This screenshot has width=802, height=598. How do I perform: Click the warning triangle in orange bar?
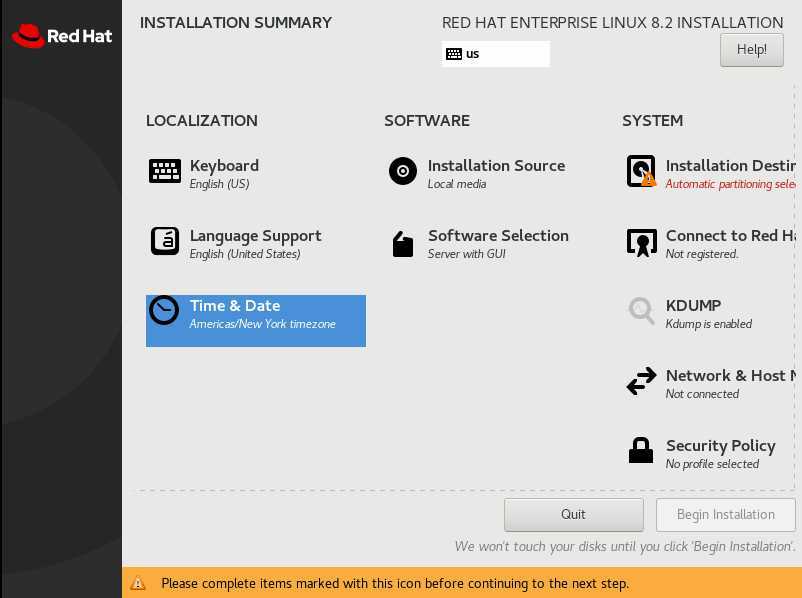pyautogui.click(x=138, y=583)
